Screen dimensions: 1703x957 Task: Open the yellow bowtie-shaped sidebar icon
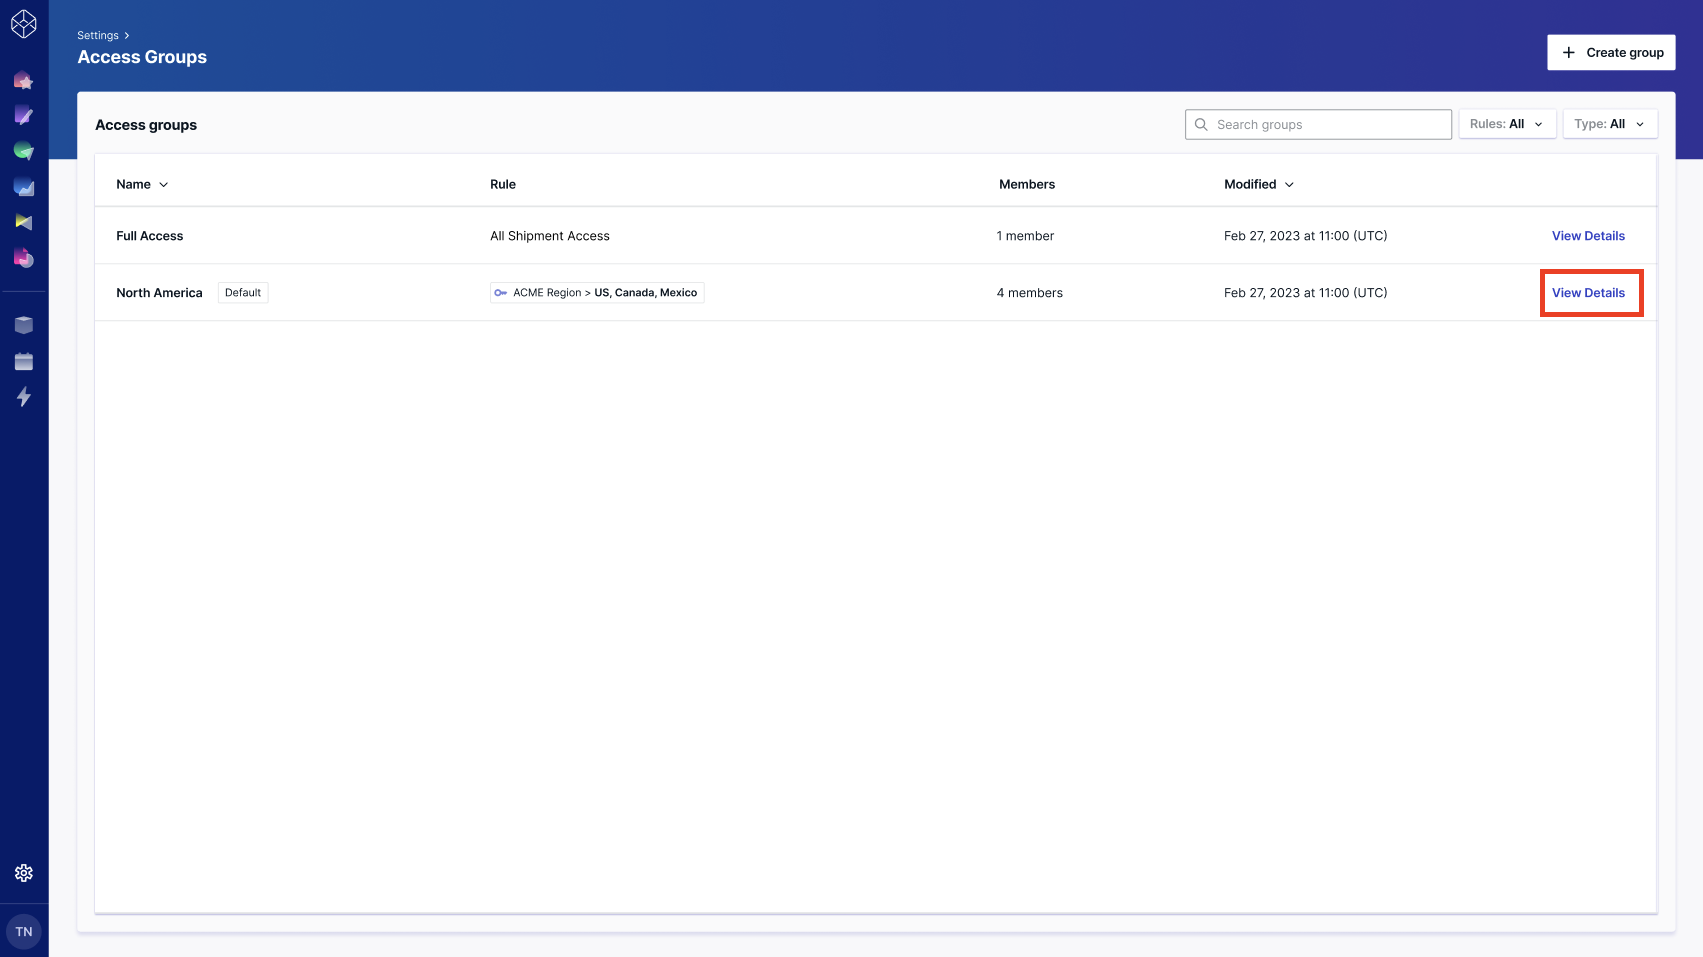[24, 222]
